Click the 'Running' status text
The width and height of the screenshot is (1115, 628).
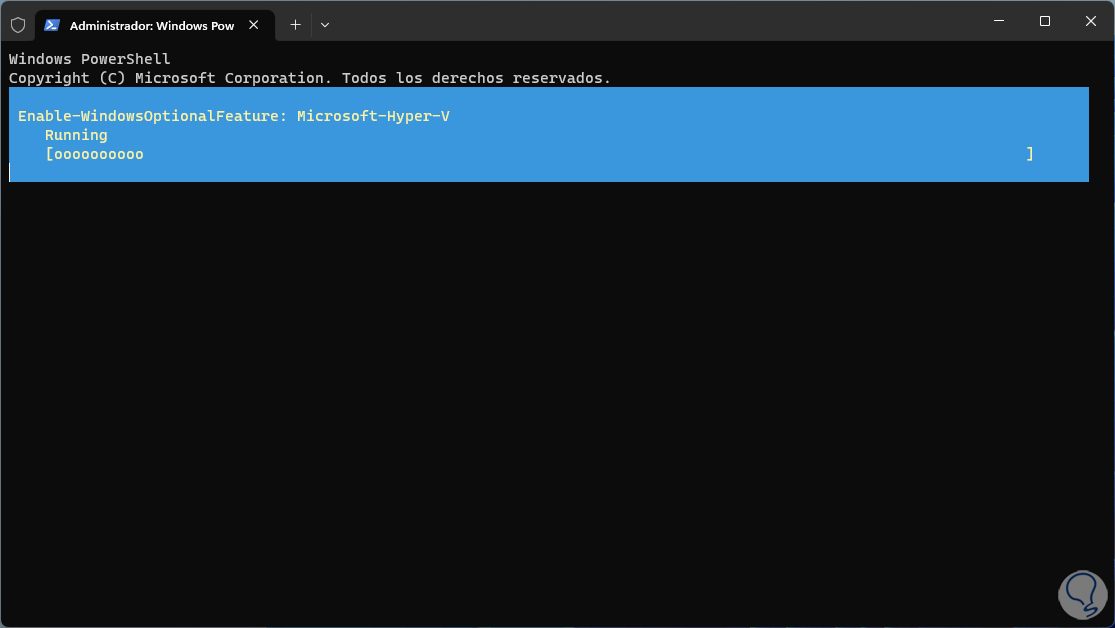[76, 135]
